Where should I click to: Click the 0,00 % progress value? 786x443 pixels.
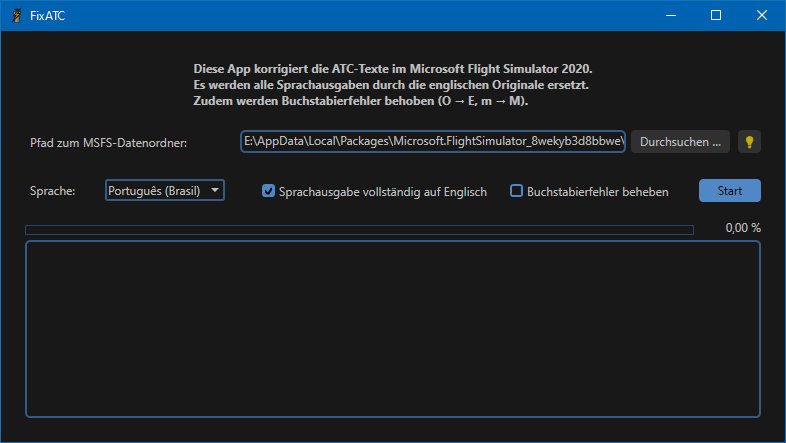point(743,228)
